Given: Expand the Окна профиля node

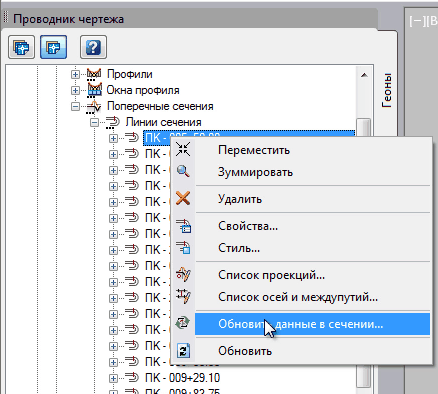Looking at the screenshot, I should [75, 90].
